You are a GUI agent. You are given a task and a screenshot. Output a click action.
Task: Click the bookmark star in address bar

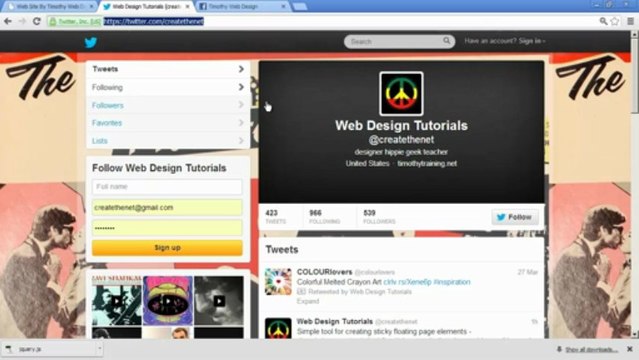point(615,21)
